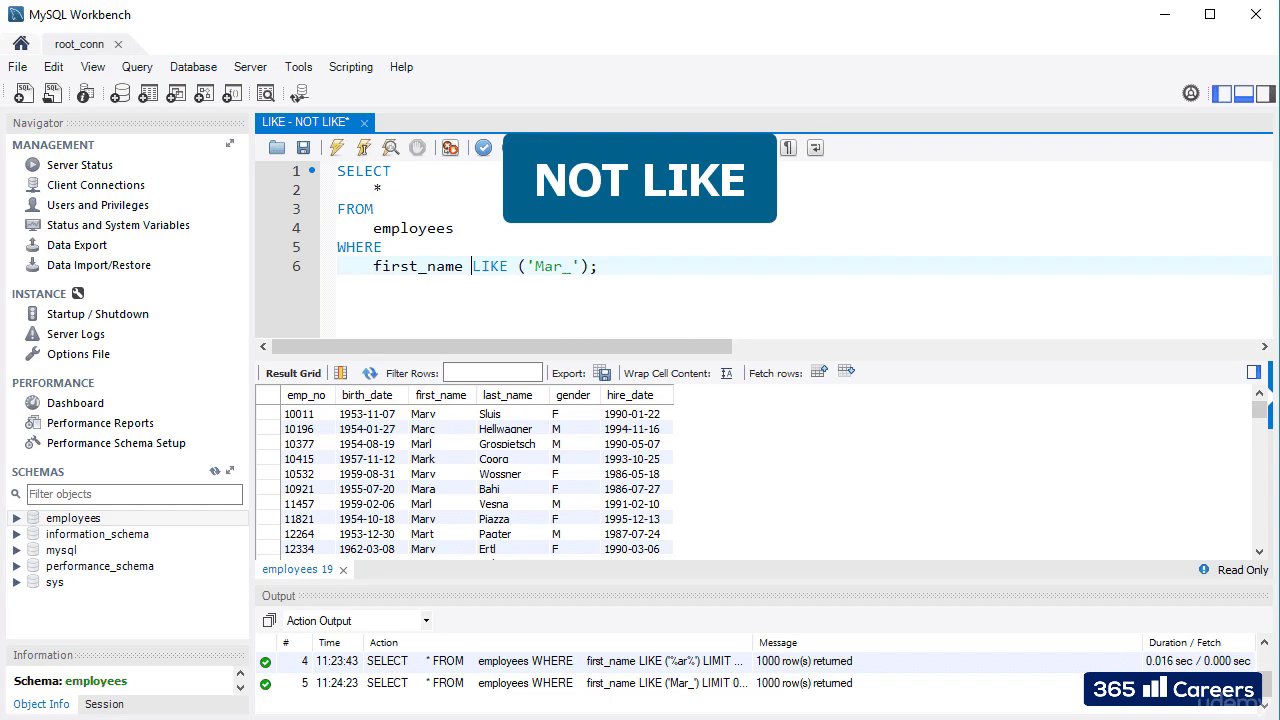This screenshot has height=720, width=1280.
Task: Open the Database menu
Action: click(x=193, y=67)
